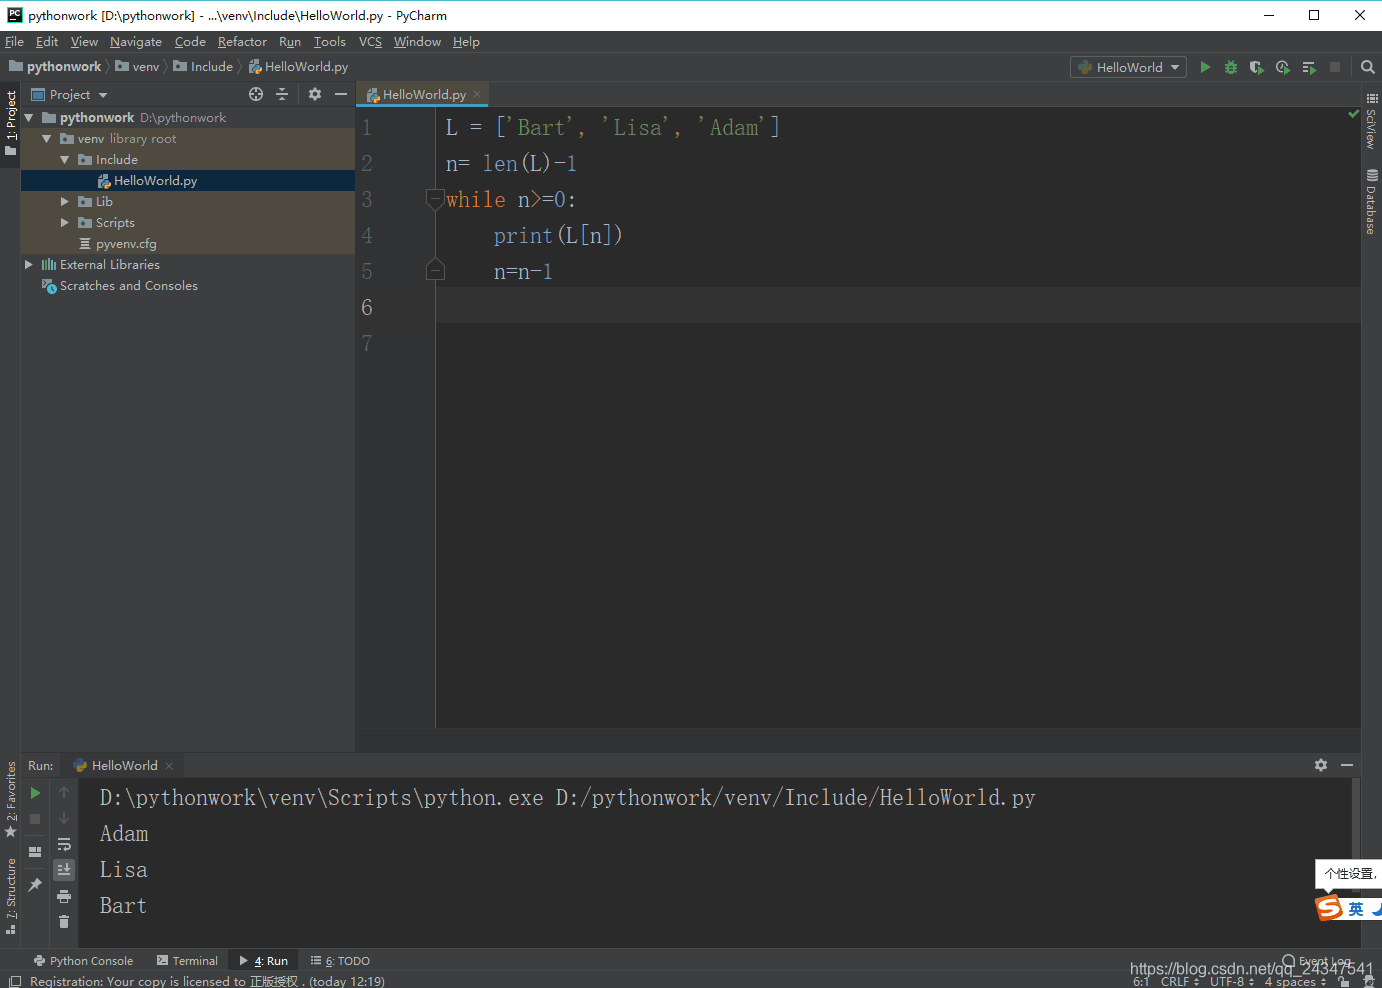The width and height of the screenshot is (1382, 988).
Task: Collapse the venv library root folder
Action: pos(47,139)
